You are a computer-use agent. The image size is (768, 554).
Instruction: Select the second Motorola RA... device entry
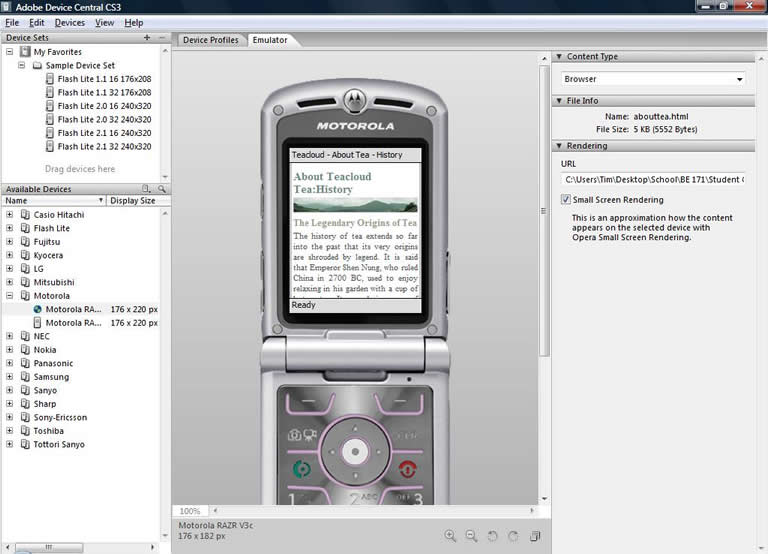click(80, 323)
